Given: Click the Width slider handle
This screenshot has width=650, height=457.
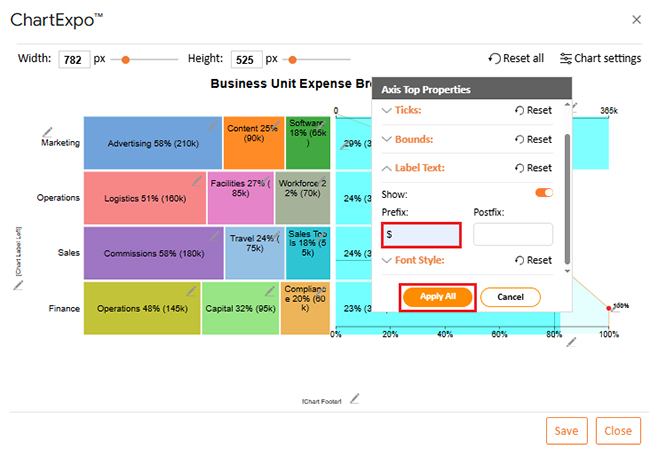Looking at the screenshot, I should (126, 60).
